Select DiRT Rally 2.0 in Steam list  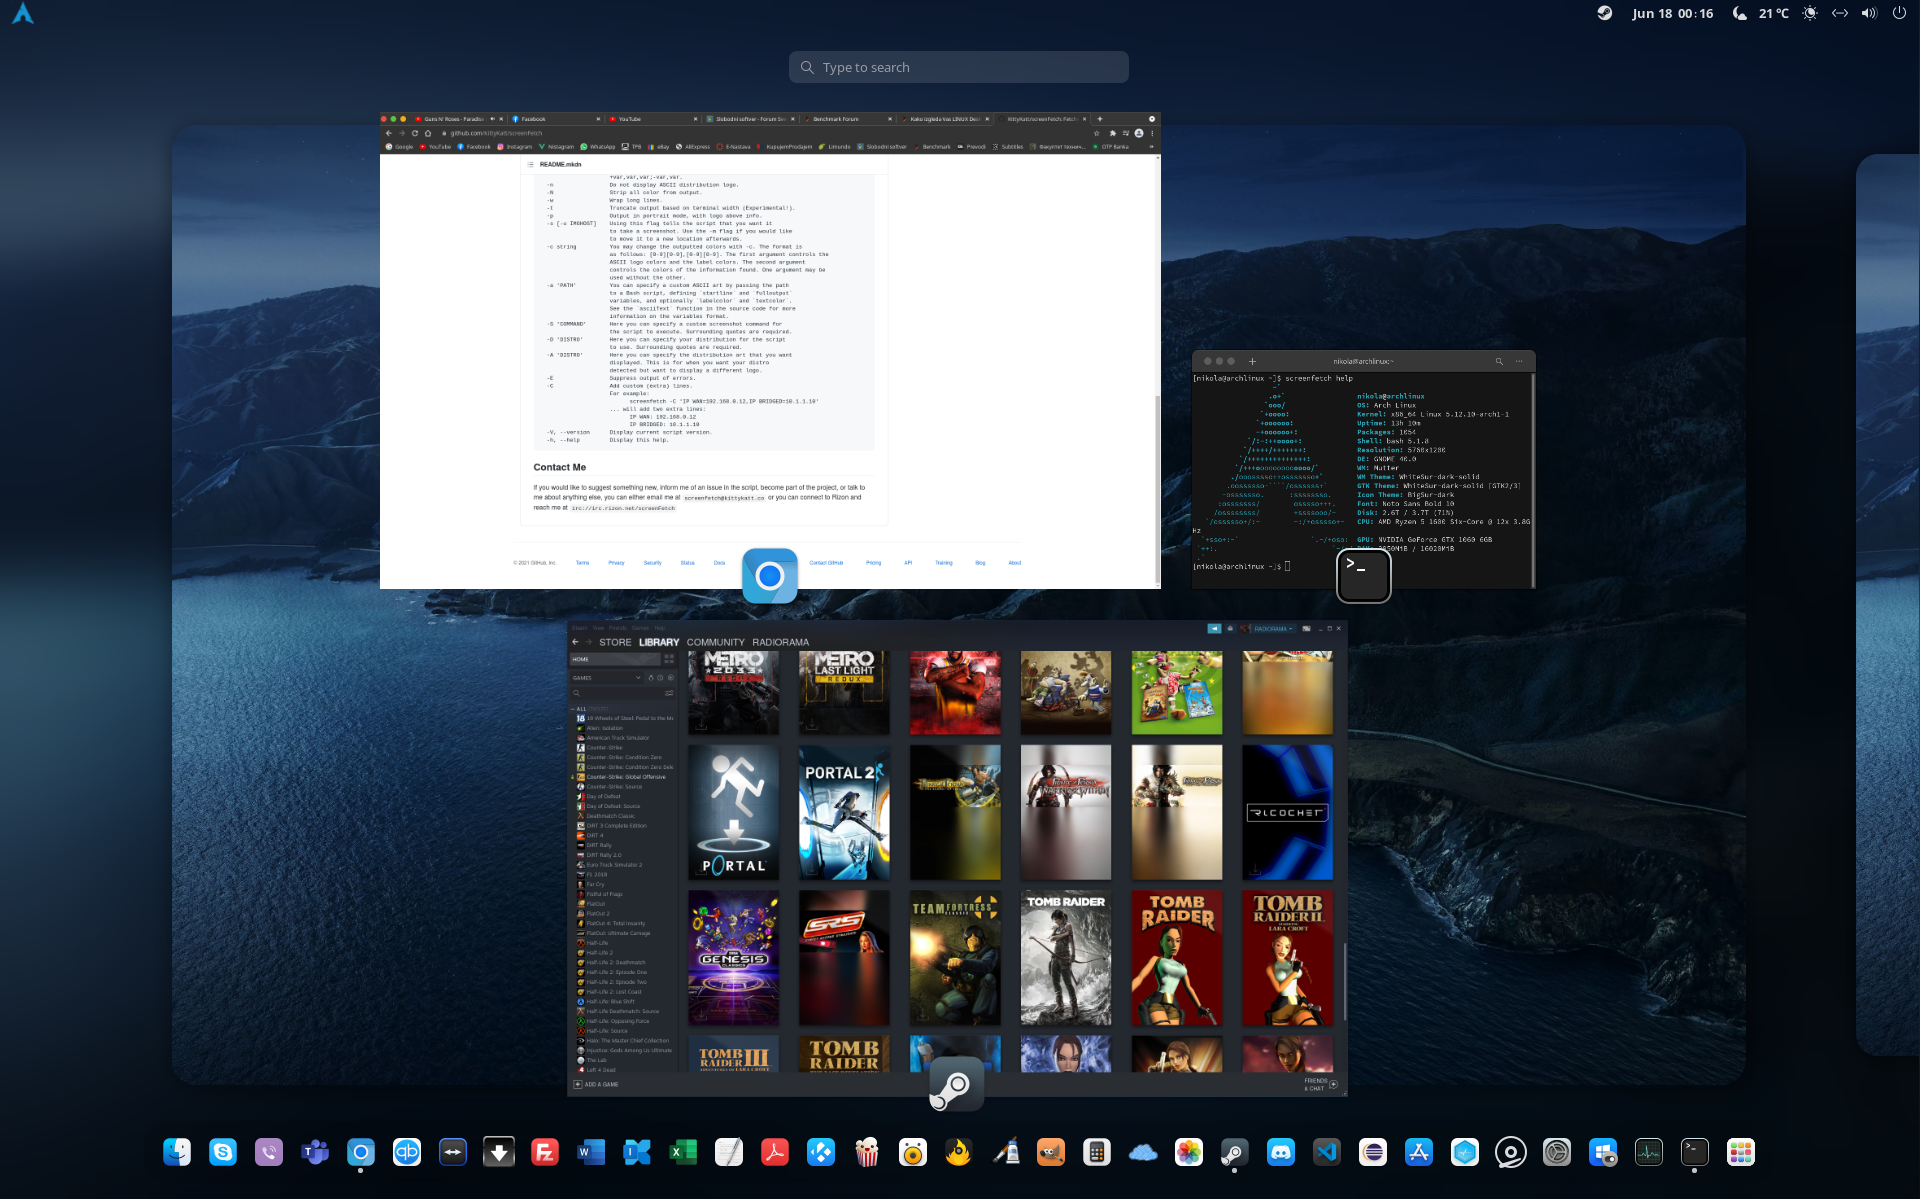tap(603, 855)
